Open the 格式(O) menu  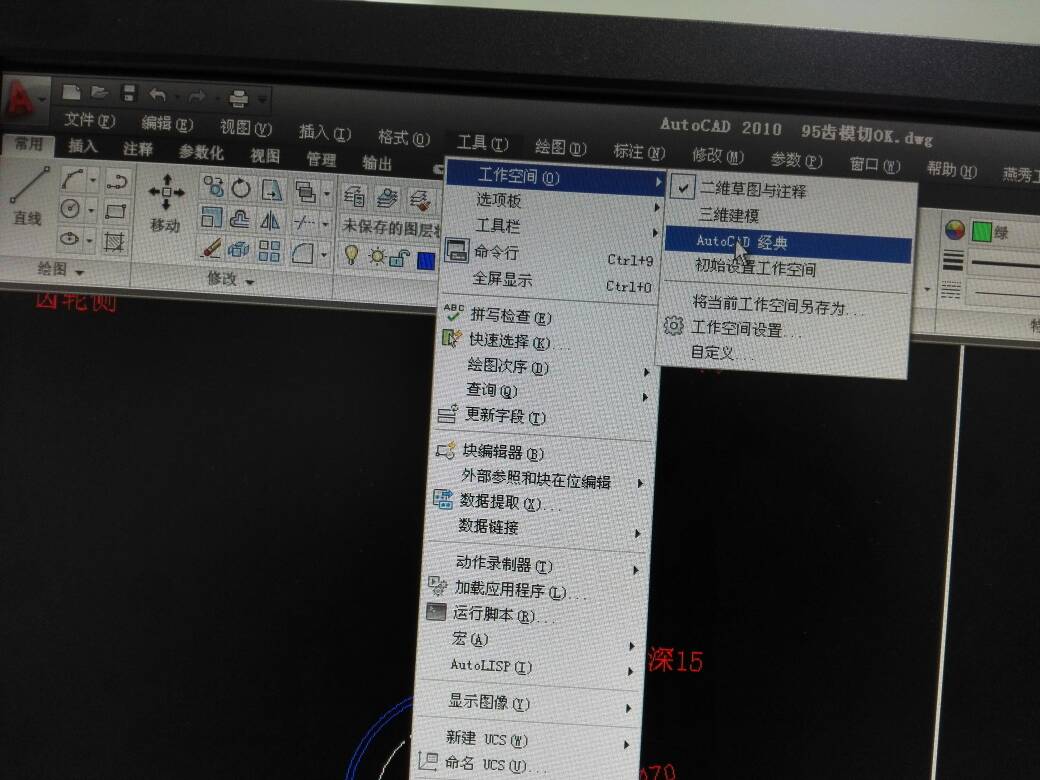[x=404, y=138]
